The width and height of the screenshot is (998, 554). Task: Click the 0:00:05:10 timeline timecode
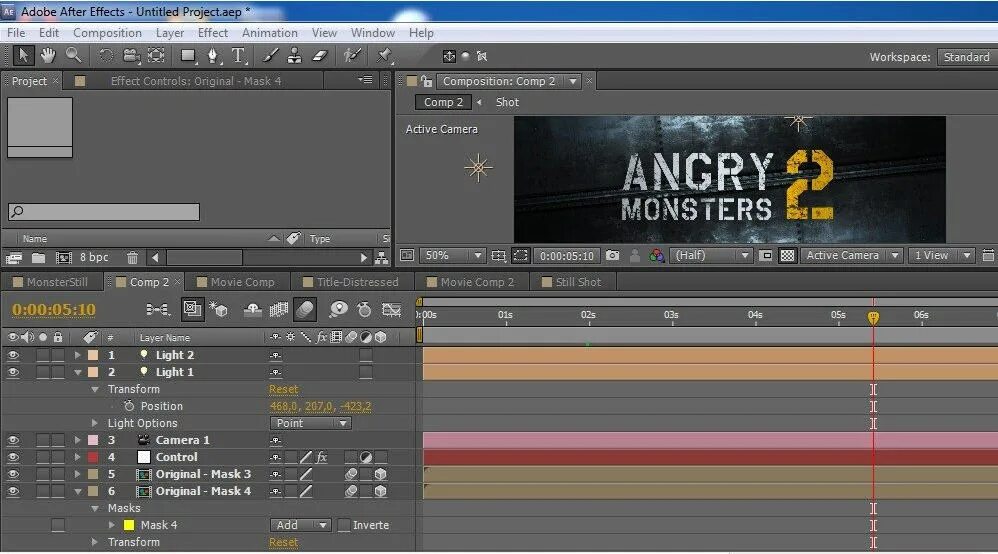(53, 309)
